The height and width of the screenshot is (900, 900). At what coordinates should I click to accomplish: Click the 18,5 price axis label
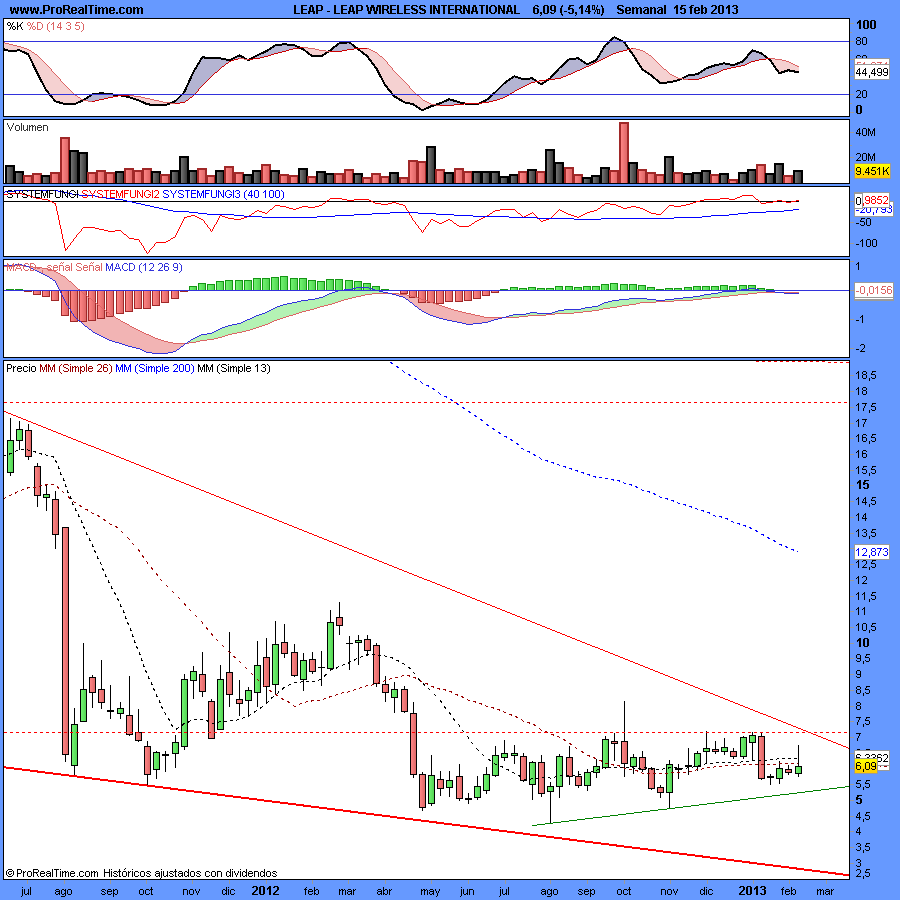866,375
